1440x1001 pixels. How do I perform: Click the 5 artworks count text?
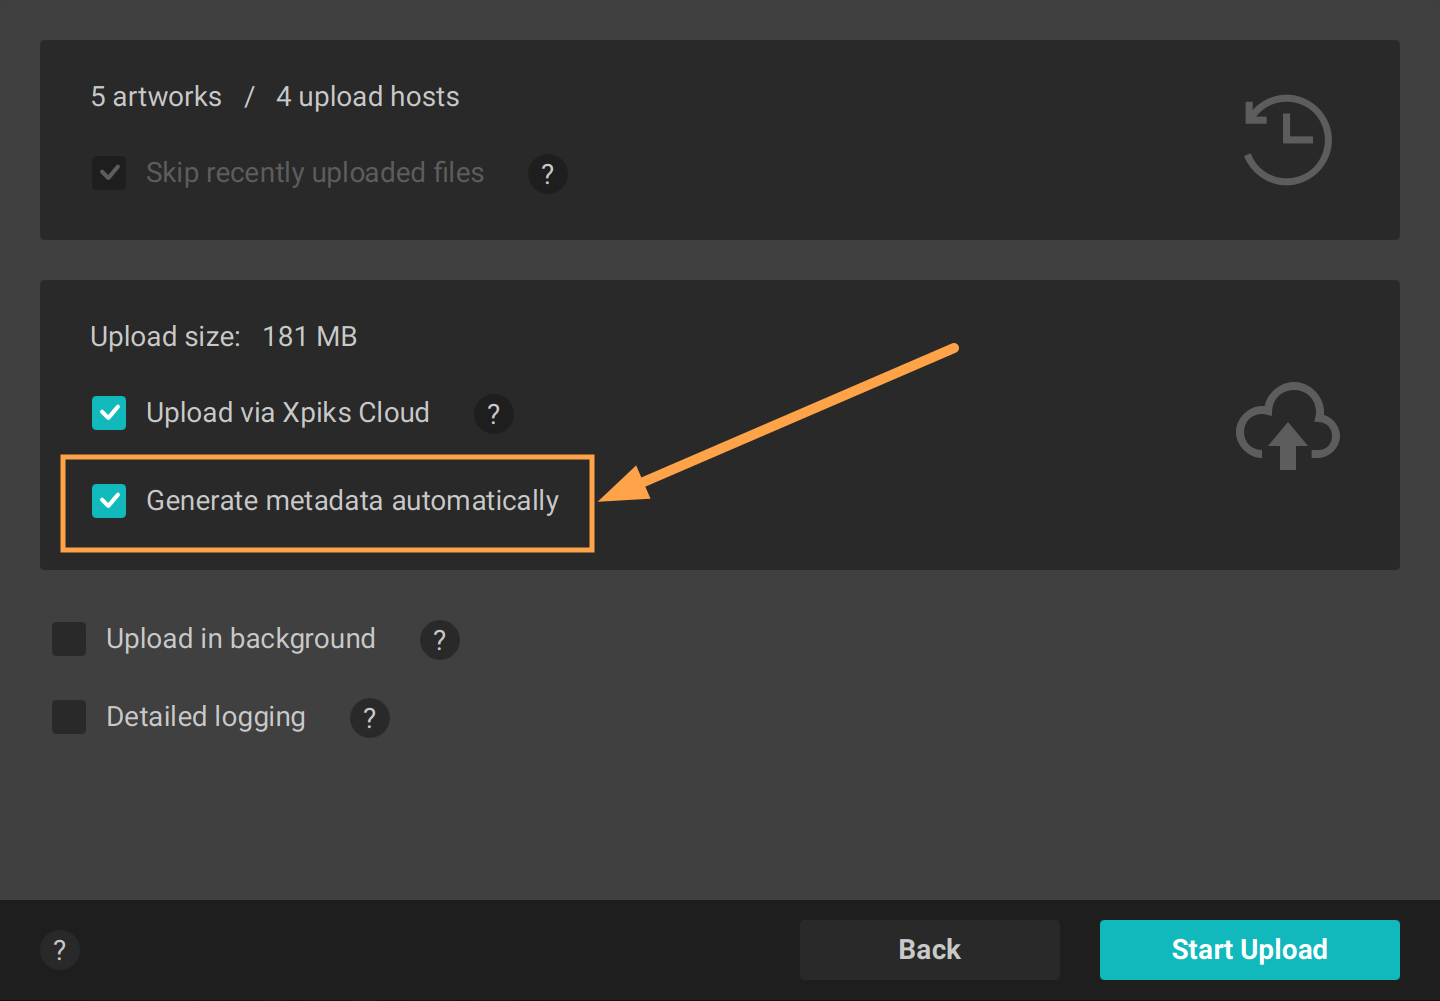(x=156, y=96)
